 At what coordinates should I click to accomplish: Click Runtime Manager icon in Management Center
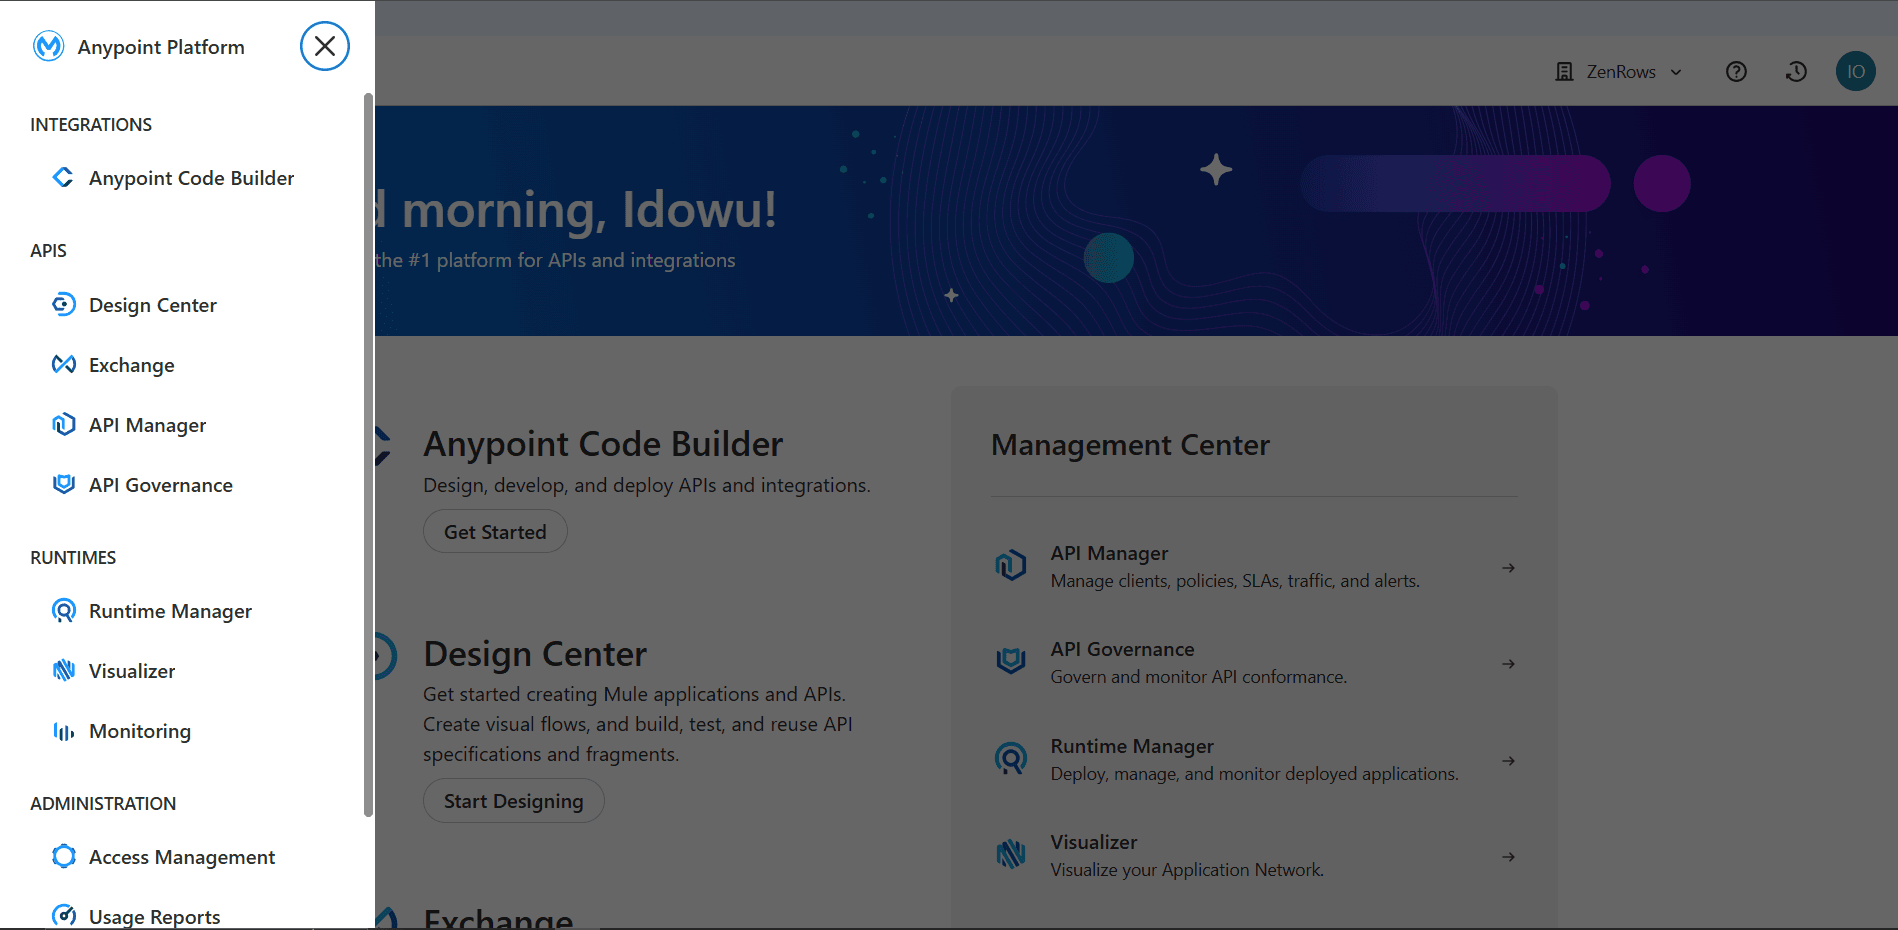pos(1011,758)
